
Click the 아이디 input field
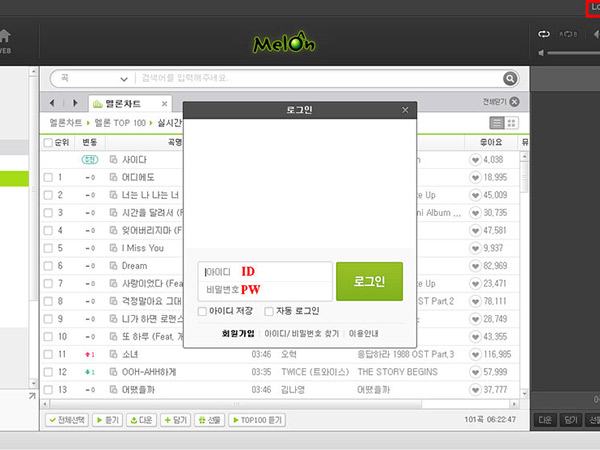pyautogui.click(x=265, y=272)
